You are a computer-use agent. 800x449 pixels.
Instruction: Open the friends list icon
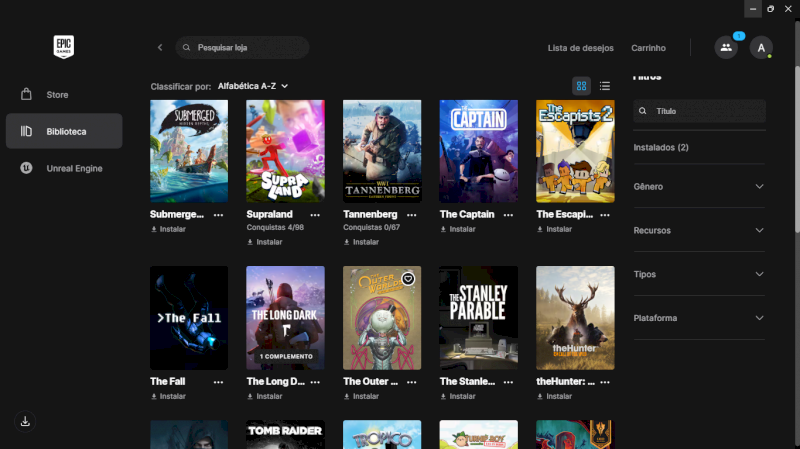pyautogui.click(x=726, y=47)
